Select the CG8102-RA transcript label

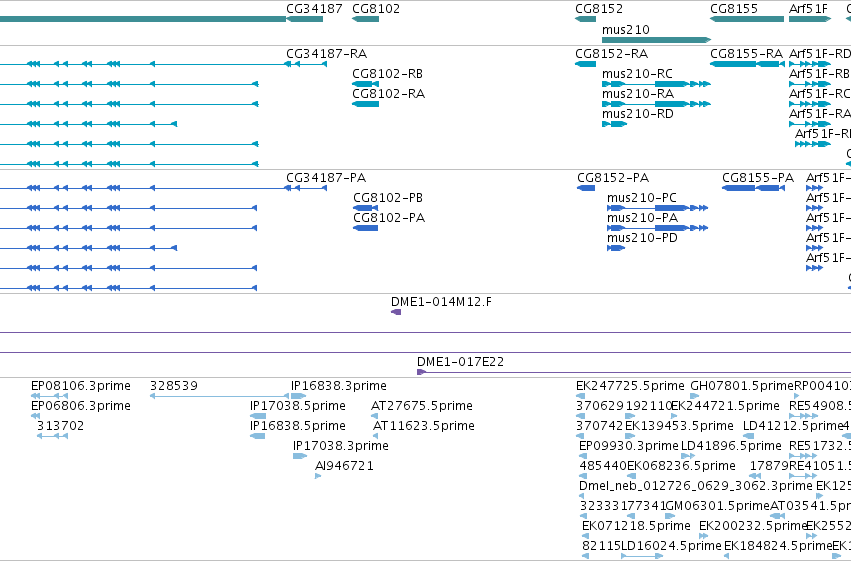coord(389,94)
